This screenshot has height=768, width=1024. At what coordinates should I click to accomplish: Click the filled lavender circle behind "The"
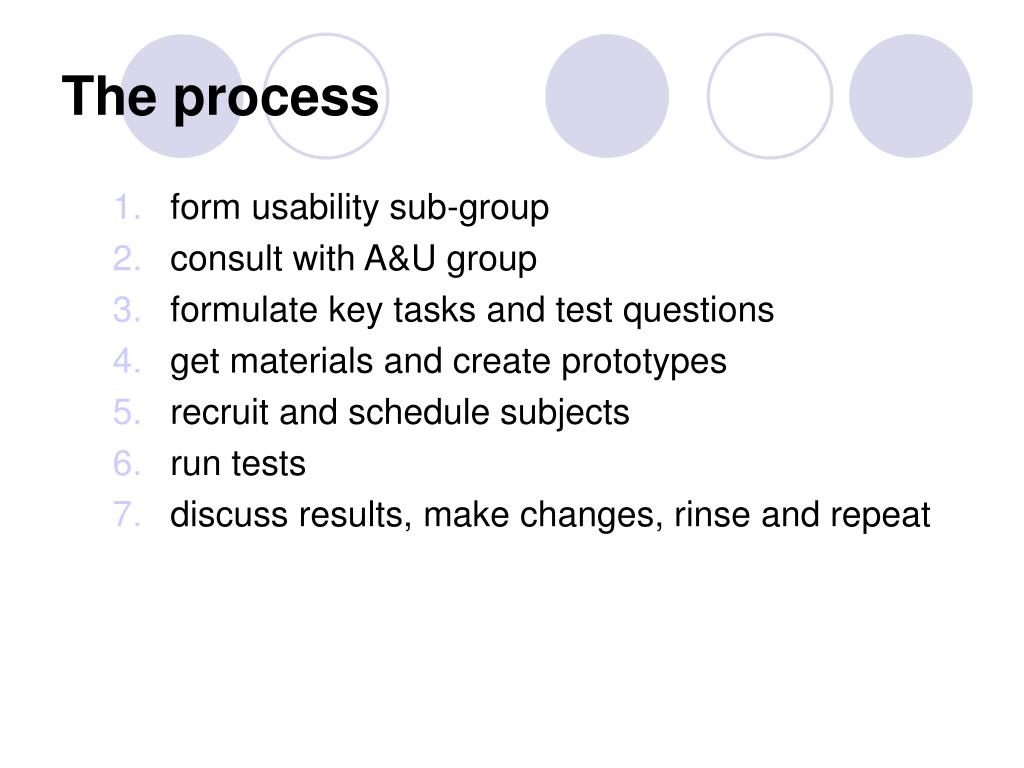point(182,96)
